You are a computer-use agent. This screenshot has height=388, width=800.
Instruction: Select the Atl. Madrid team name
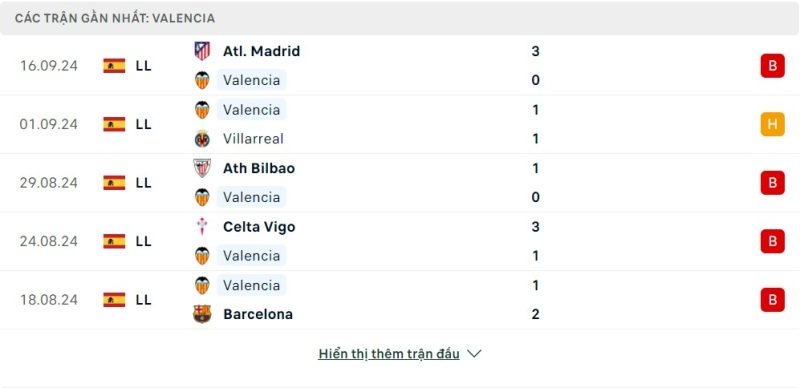(261, 51)
